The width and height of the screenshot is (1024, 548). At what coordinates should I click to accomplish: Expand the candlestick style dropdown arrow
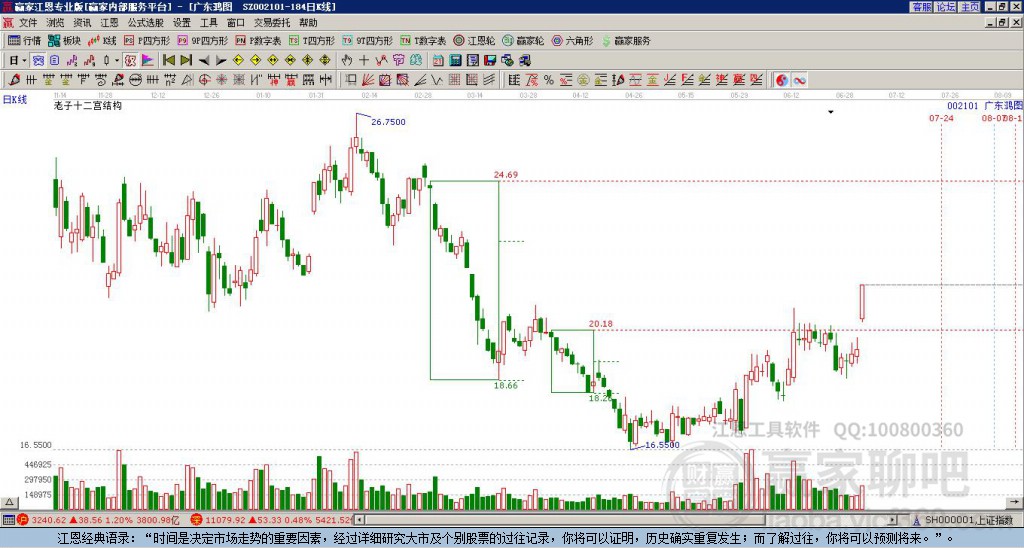click(x=116, y=60)
